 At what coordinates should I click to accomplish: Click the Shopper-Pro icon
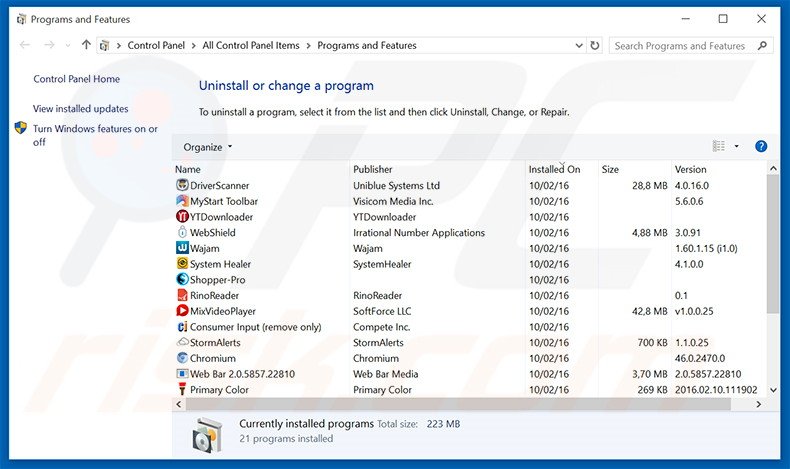[x=182, y=279]
